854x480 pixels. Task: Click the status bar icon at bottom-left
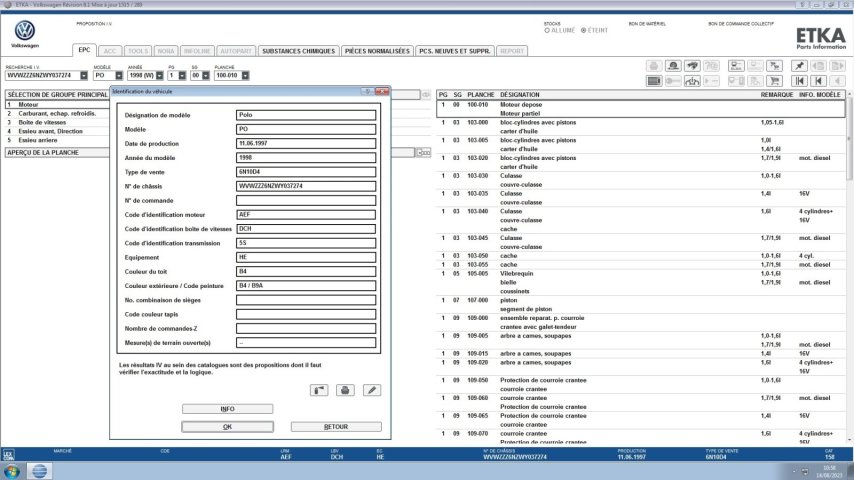coord(9,454)
